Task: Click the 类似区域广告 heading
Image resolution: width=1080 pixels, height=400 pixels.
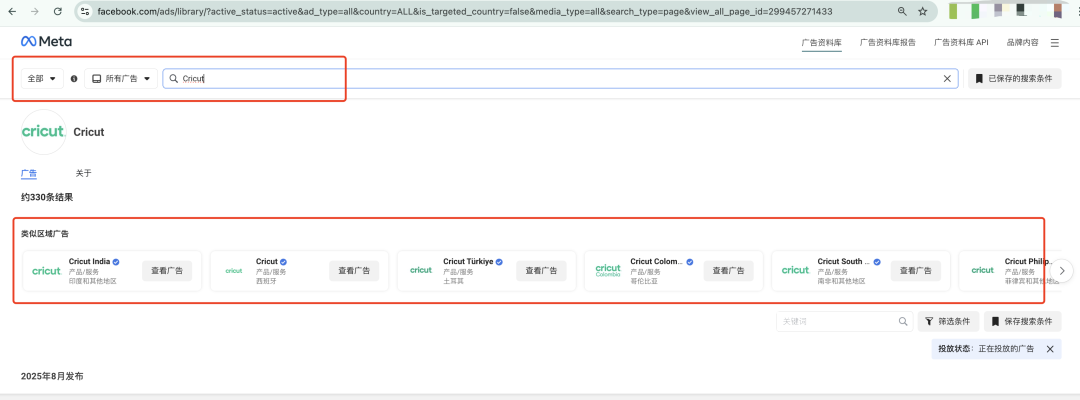Action: pos(45,234)
